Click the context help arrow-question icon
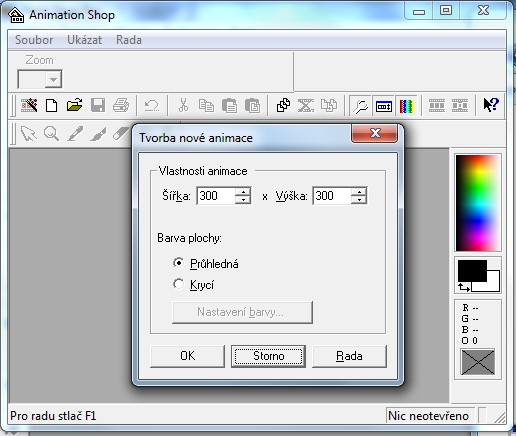Image resolution: width=516 pixels, height=436 pixels. point(491,105)
